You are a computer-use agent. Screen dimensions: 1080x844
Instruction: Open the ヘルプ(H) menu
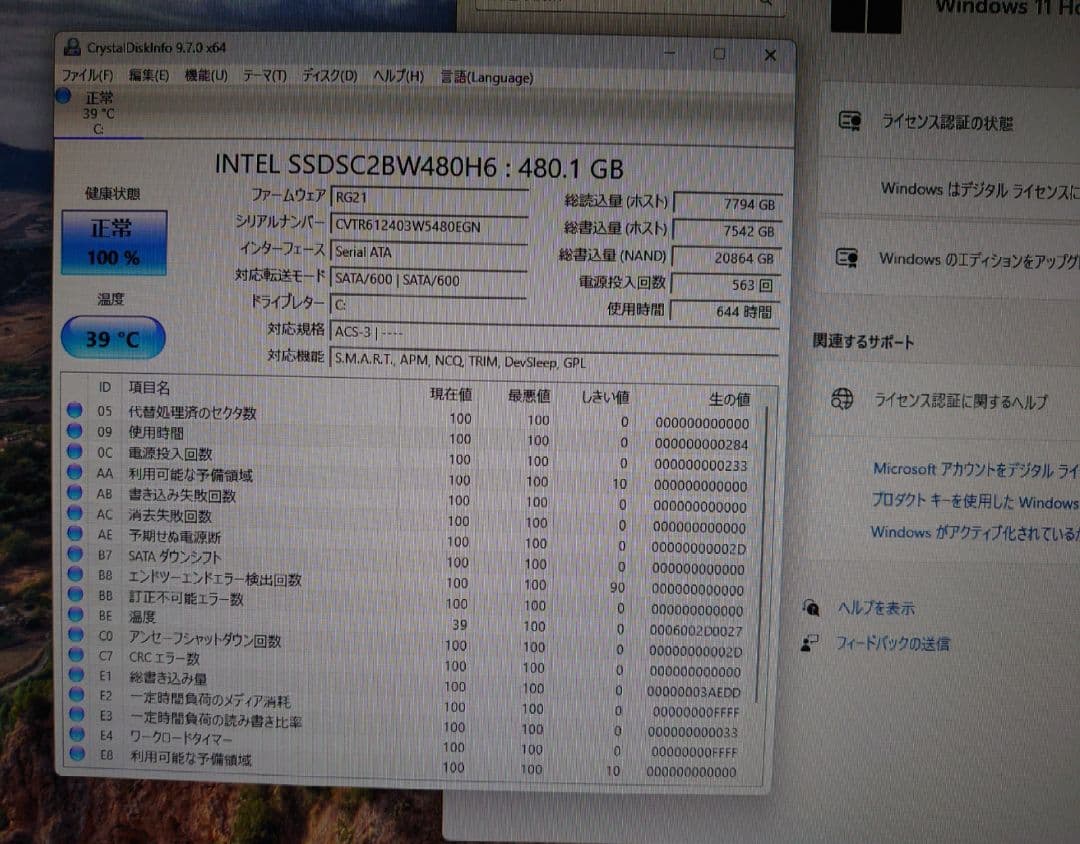coord(398,76)
